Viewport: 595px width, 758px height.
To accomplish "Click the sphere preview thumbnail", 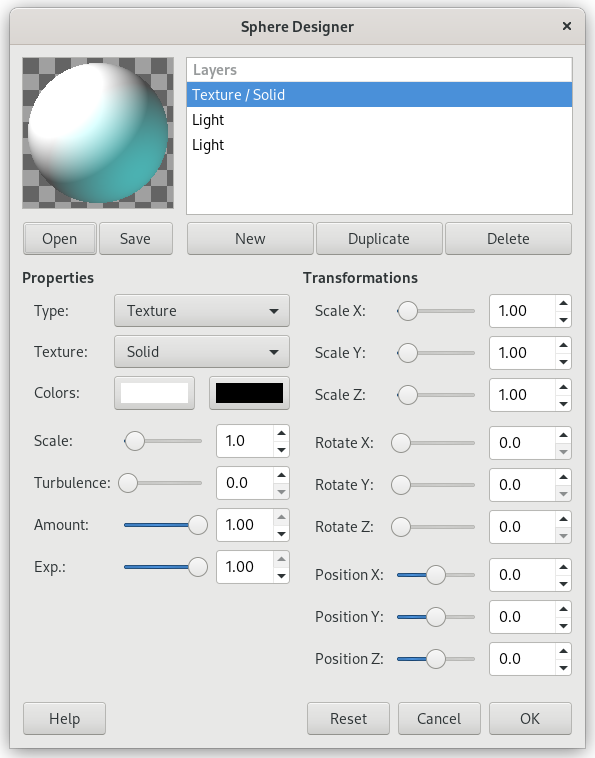I will tap(98, 133).
